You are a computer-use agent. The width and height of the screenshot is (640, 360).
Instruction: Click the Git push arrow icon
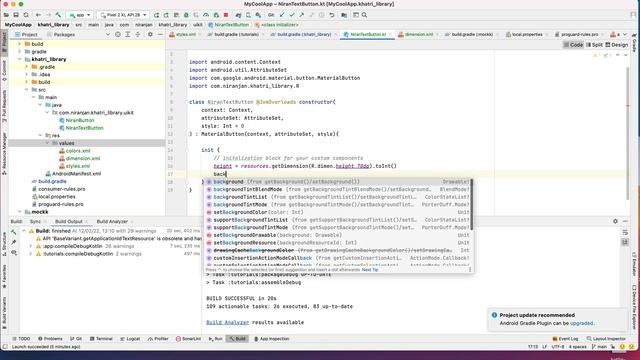302,15
